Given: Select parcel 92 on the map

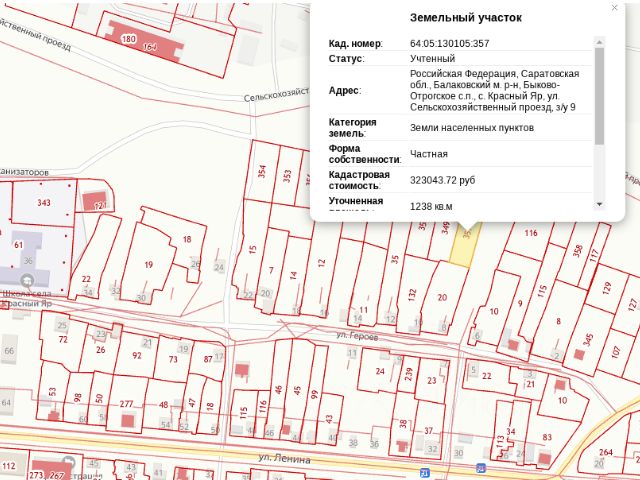Looking at the screenshot, I should click(137, 355).
